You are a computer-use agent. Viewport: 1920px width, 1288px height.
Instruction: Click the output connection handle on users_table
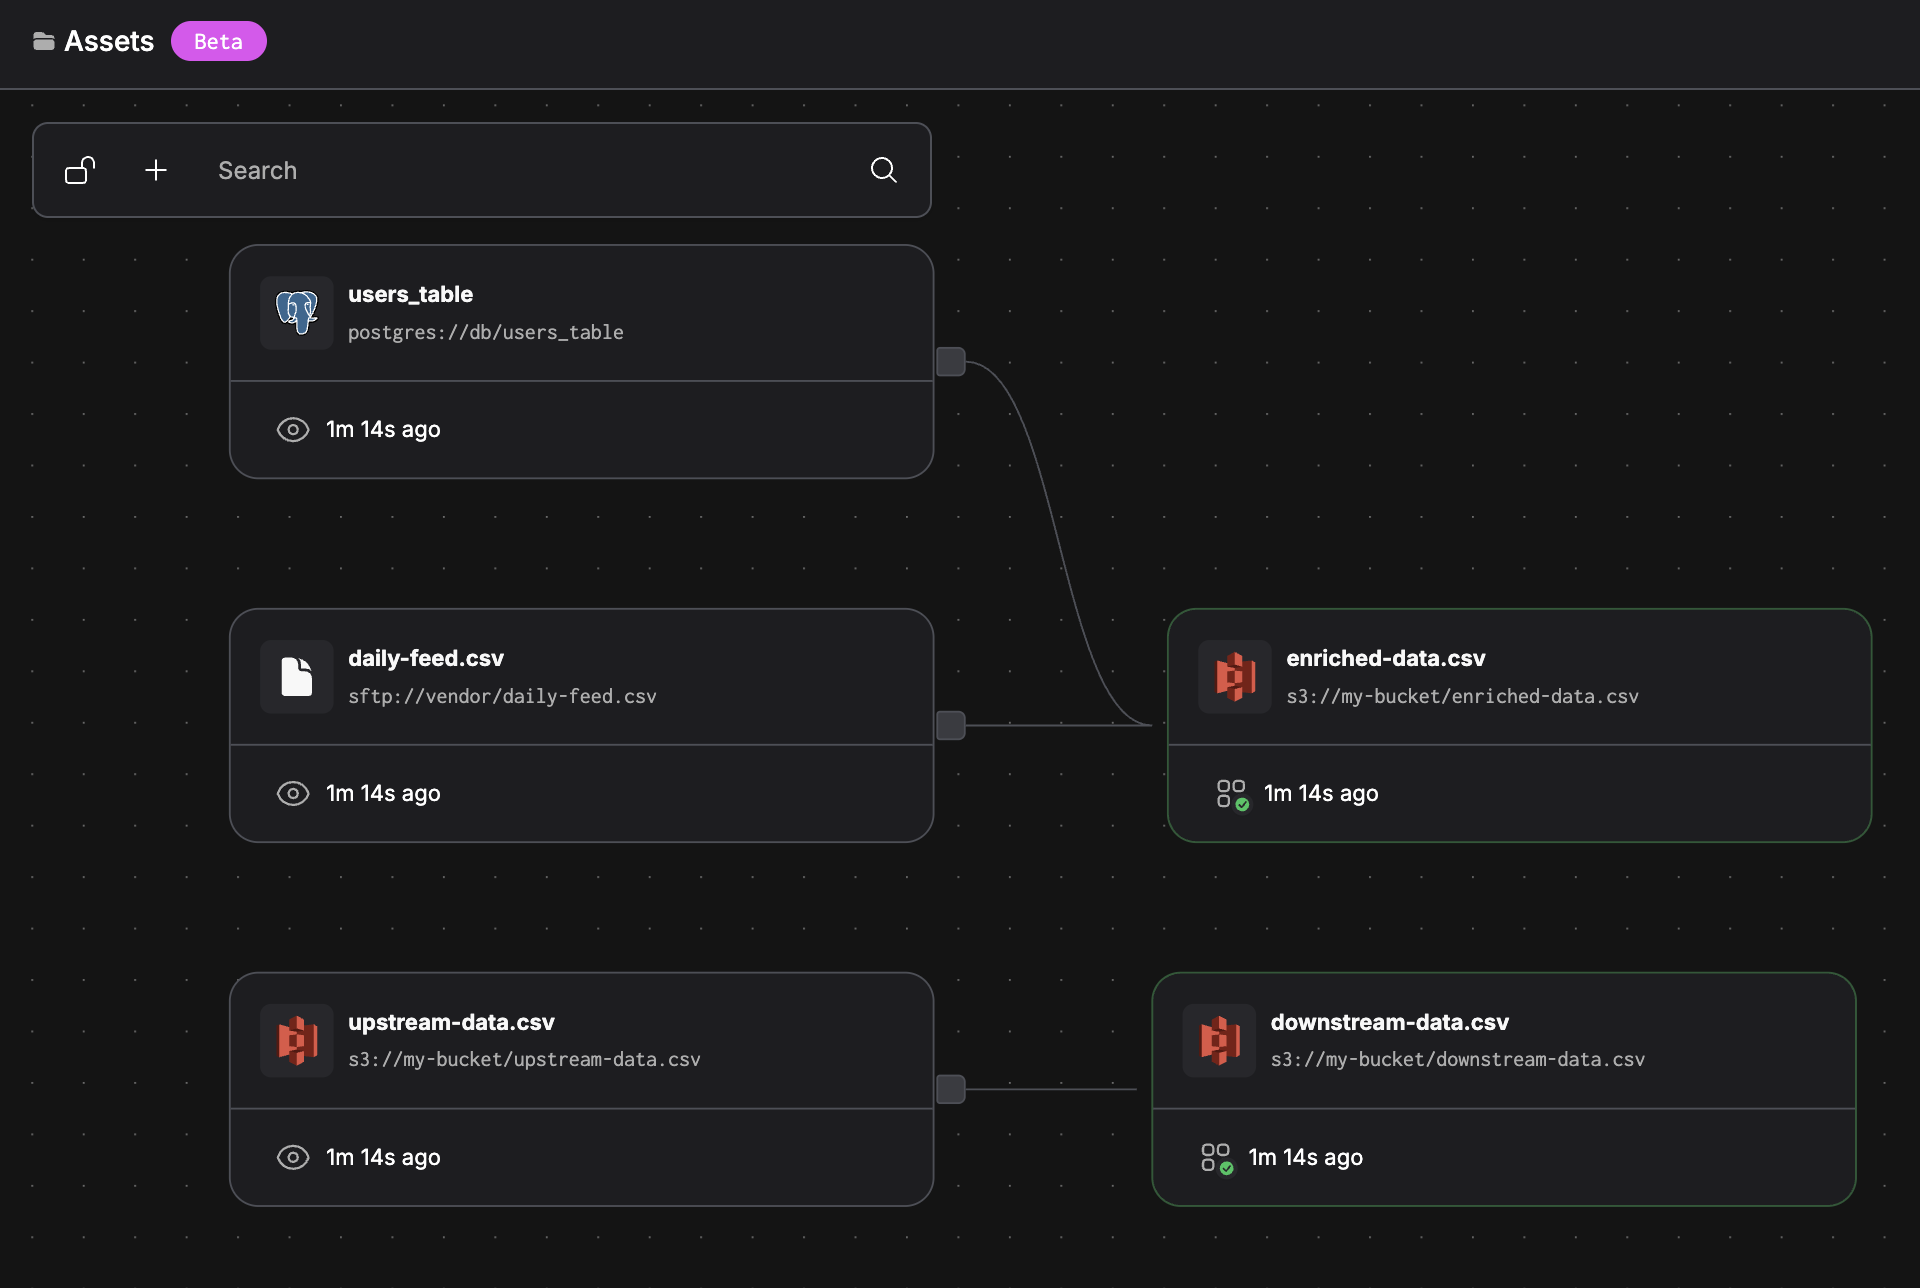951,361
